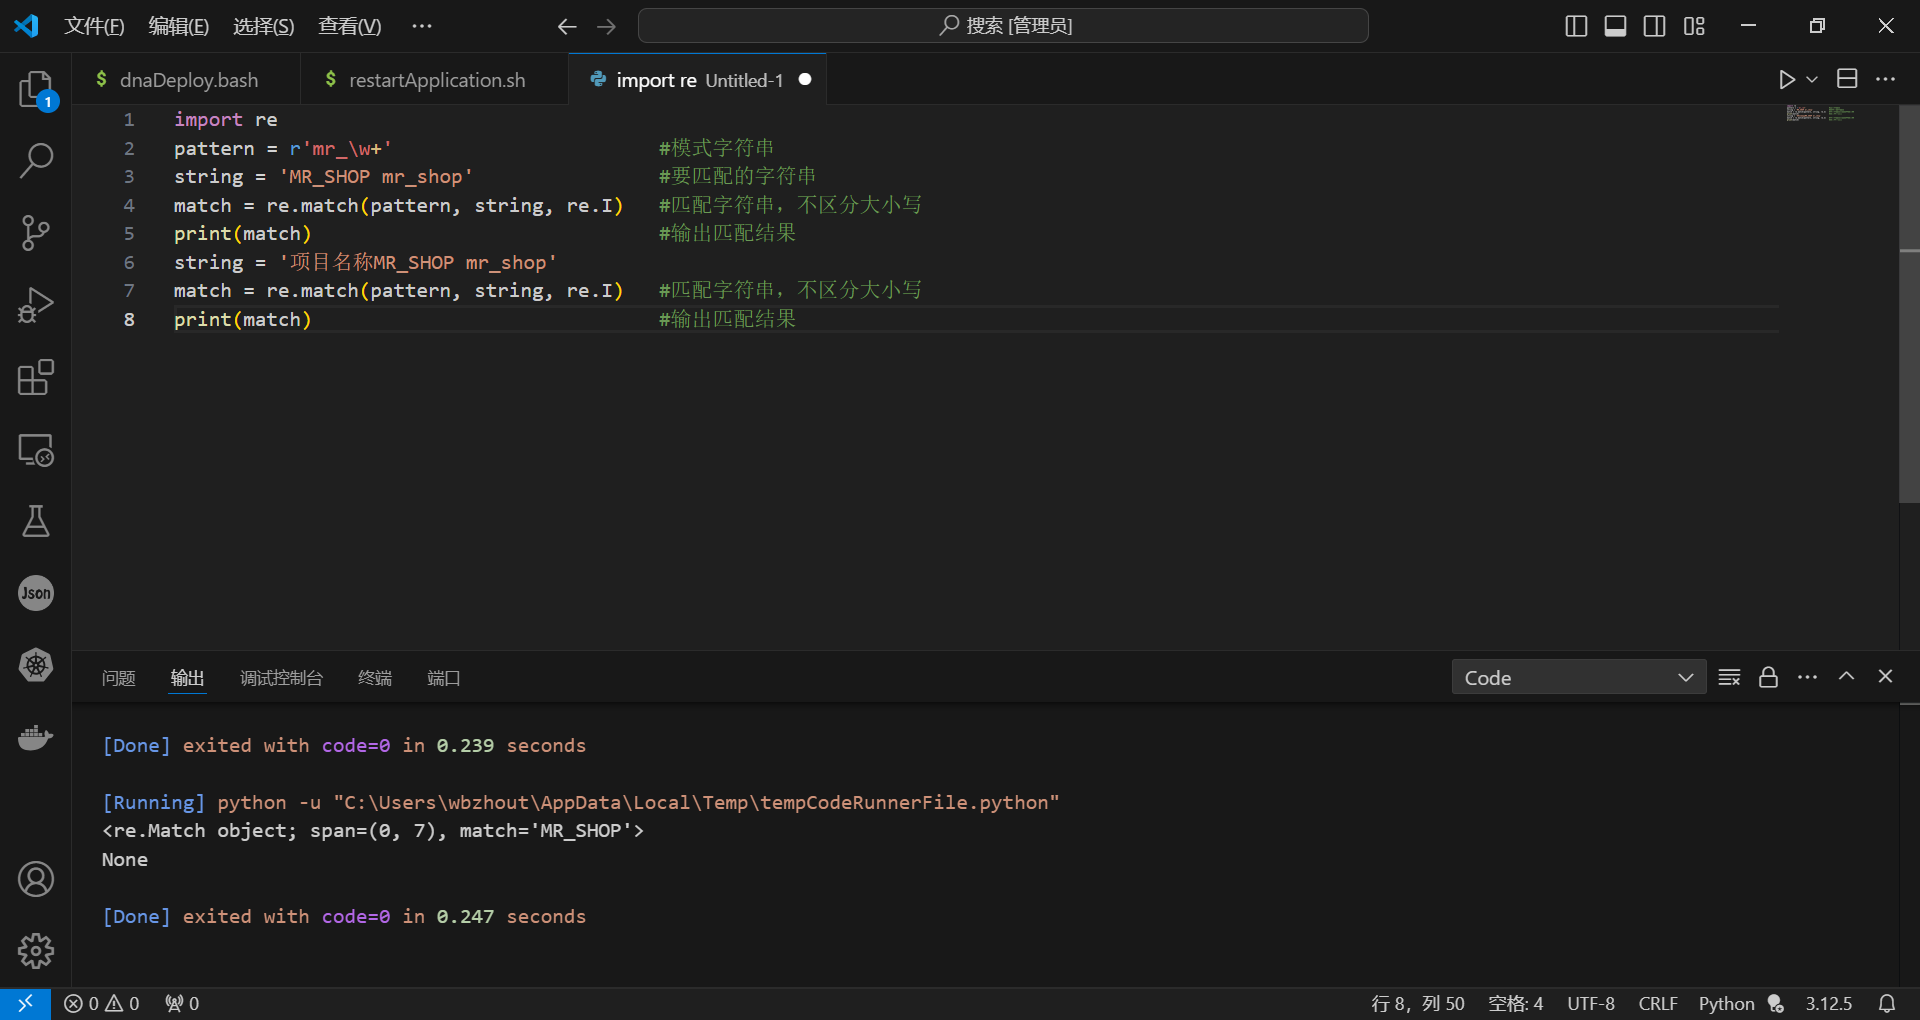1920x1020 pixels.
Task: Open the 文件(F) menu
Action: [x=94, y=26]
